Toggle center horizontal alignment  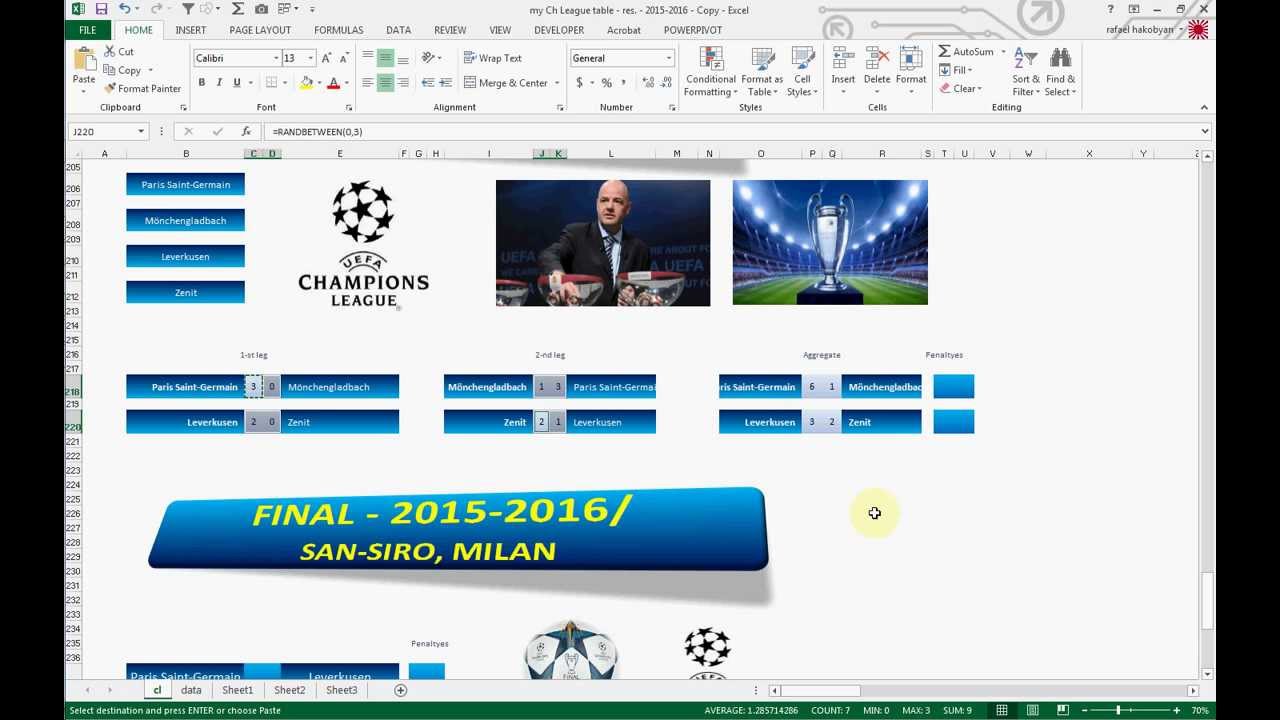click(x=385, y=83)
